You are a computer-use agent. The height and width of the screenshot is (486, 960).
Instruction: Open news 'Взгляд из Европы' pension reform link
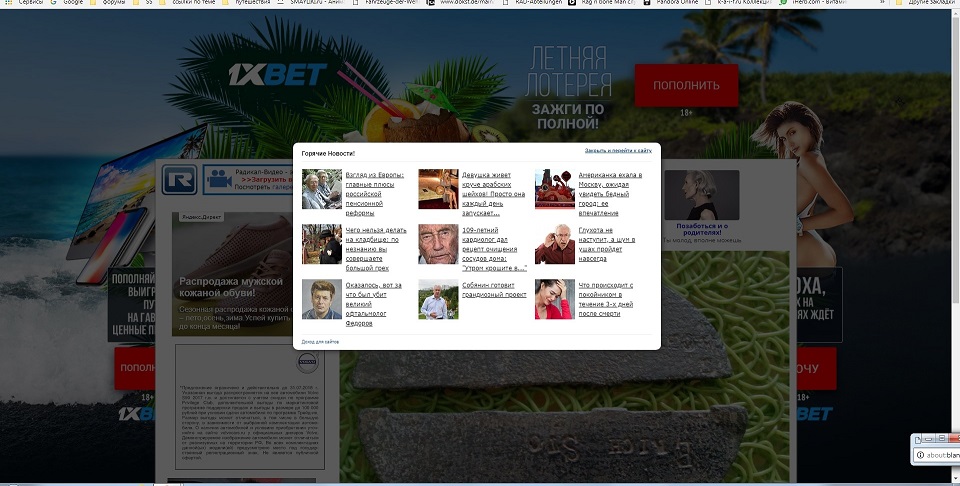pyautogui.click(x=374, y=193)
